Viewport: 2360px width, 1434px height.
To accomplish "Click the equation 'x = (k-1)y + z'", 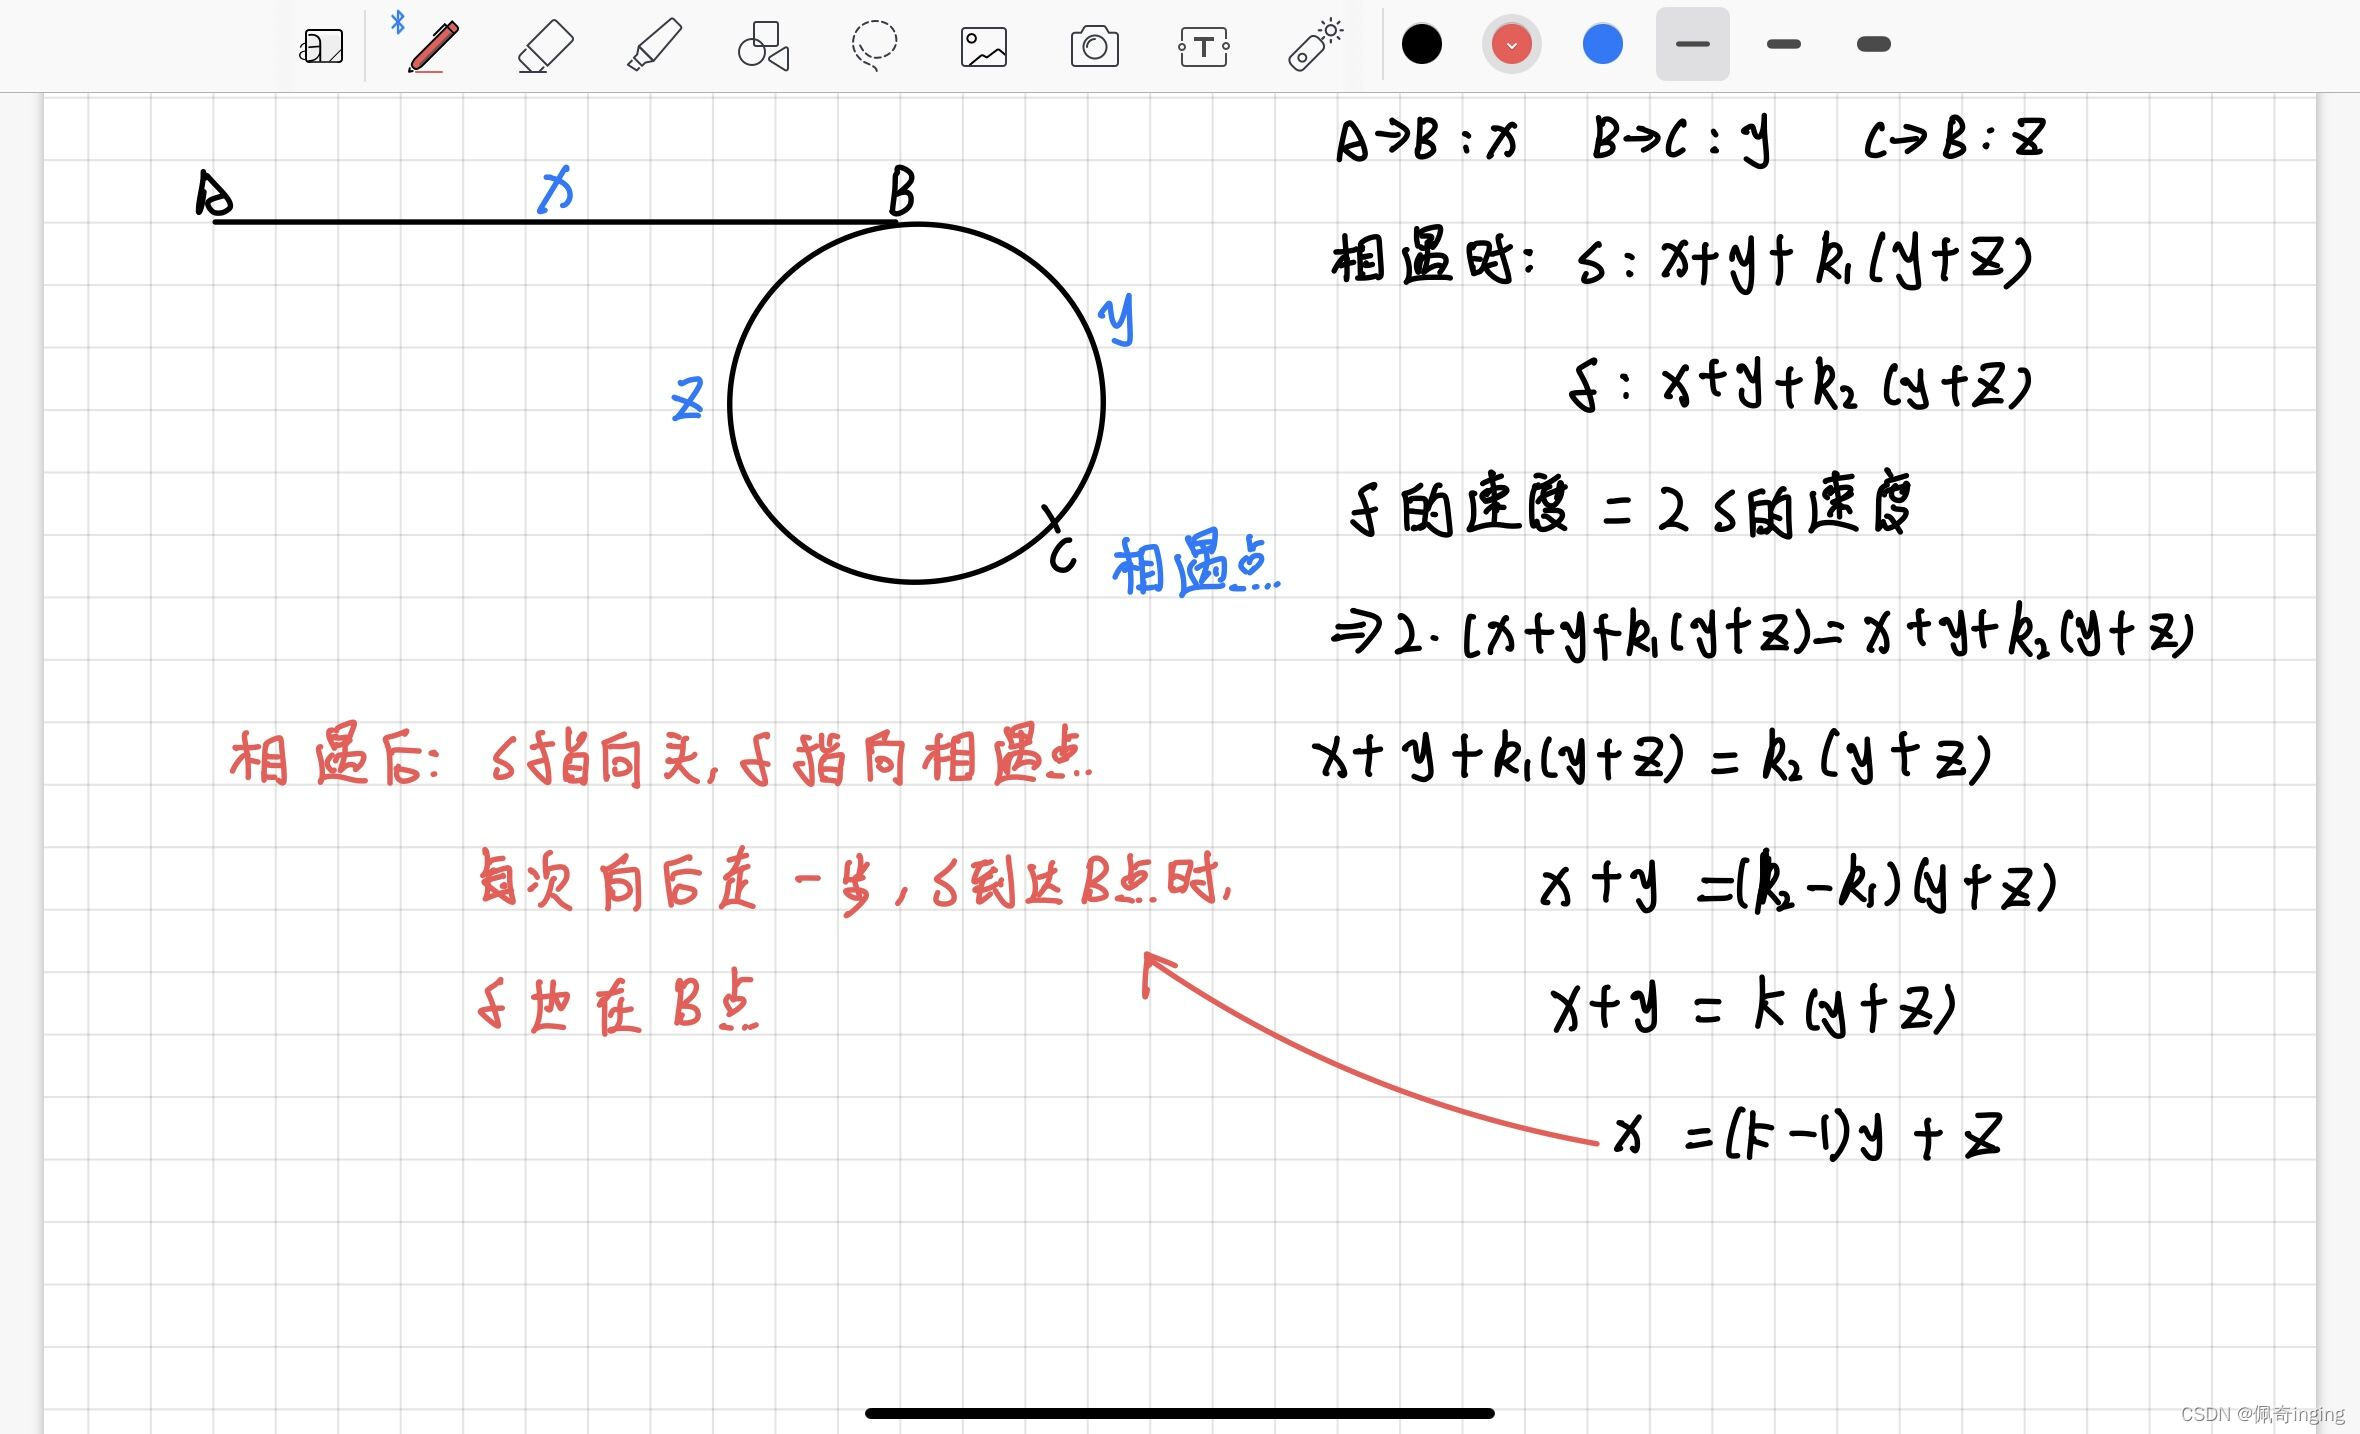I will 1808,1135.
